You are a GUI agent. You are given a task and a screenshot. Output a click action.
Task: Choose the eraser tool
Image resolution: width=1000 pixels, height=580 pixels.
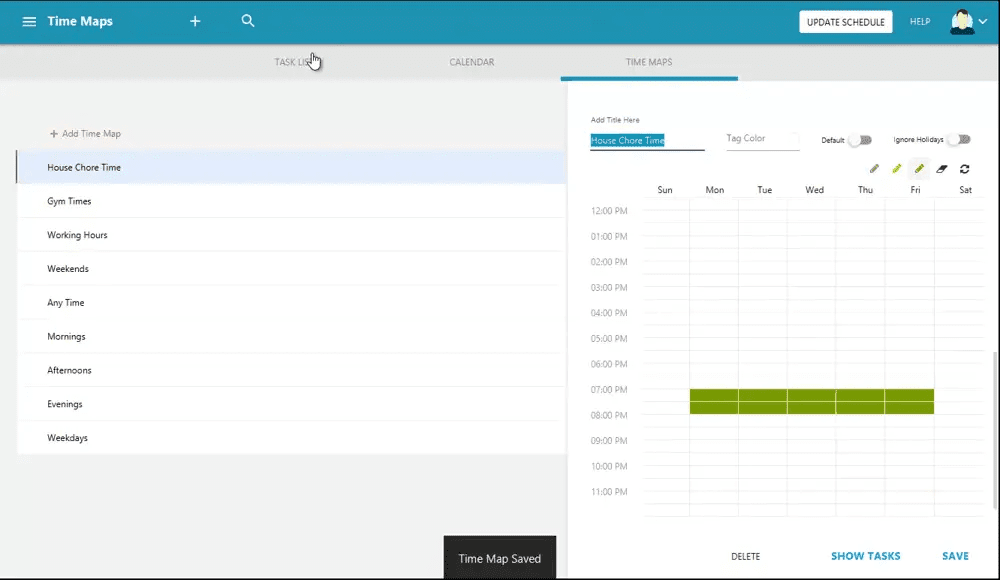941,169
